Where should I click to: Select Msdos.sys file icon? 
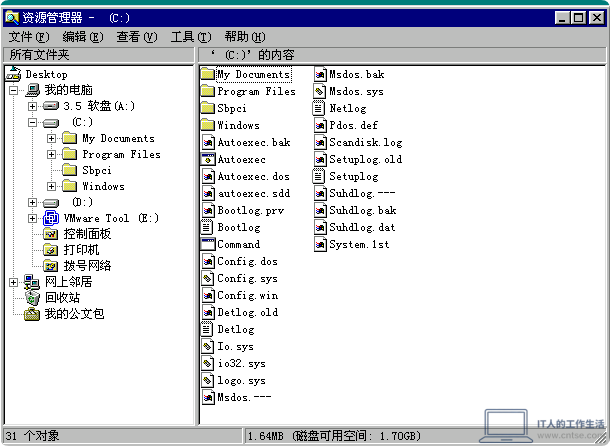[x=320, y=91]
